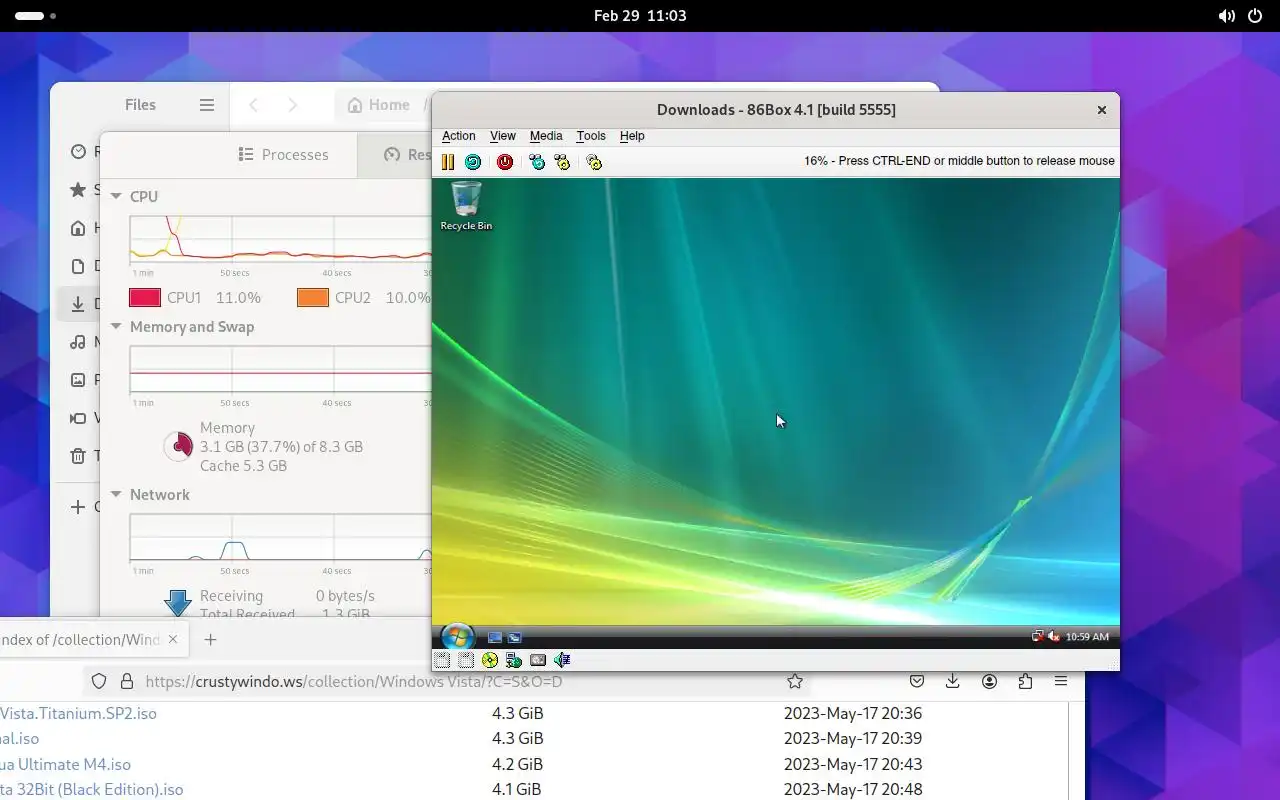1280x800 pixels.
Task: Click the CD-ROM status bar icon
Action: click(x=489, y=660)
